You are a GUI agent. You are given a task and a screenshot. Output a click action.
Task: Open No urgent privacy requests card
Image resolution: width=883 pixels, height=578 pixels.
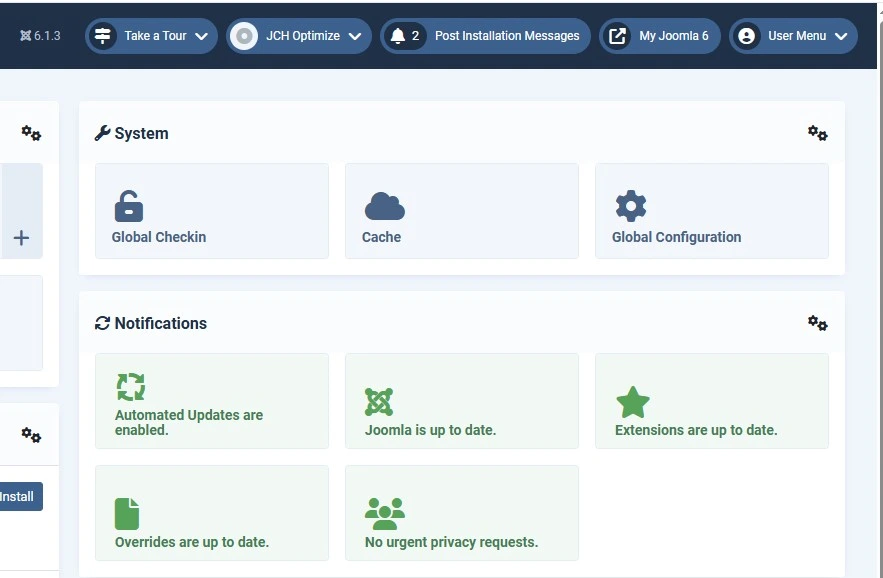[x=462, y=513]
